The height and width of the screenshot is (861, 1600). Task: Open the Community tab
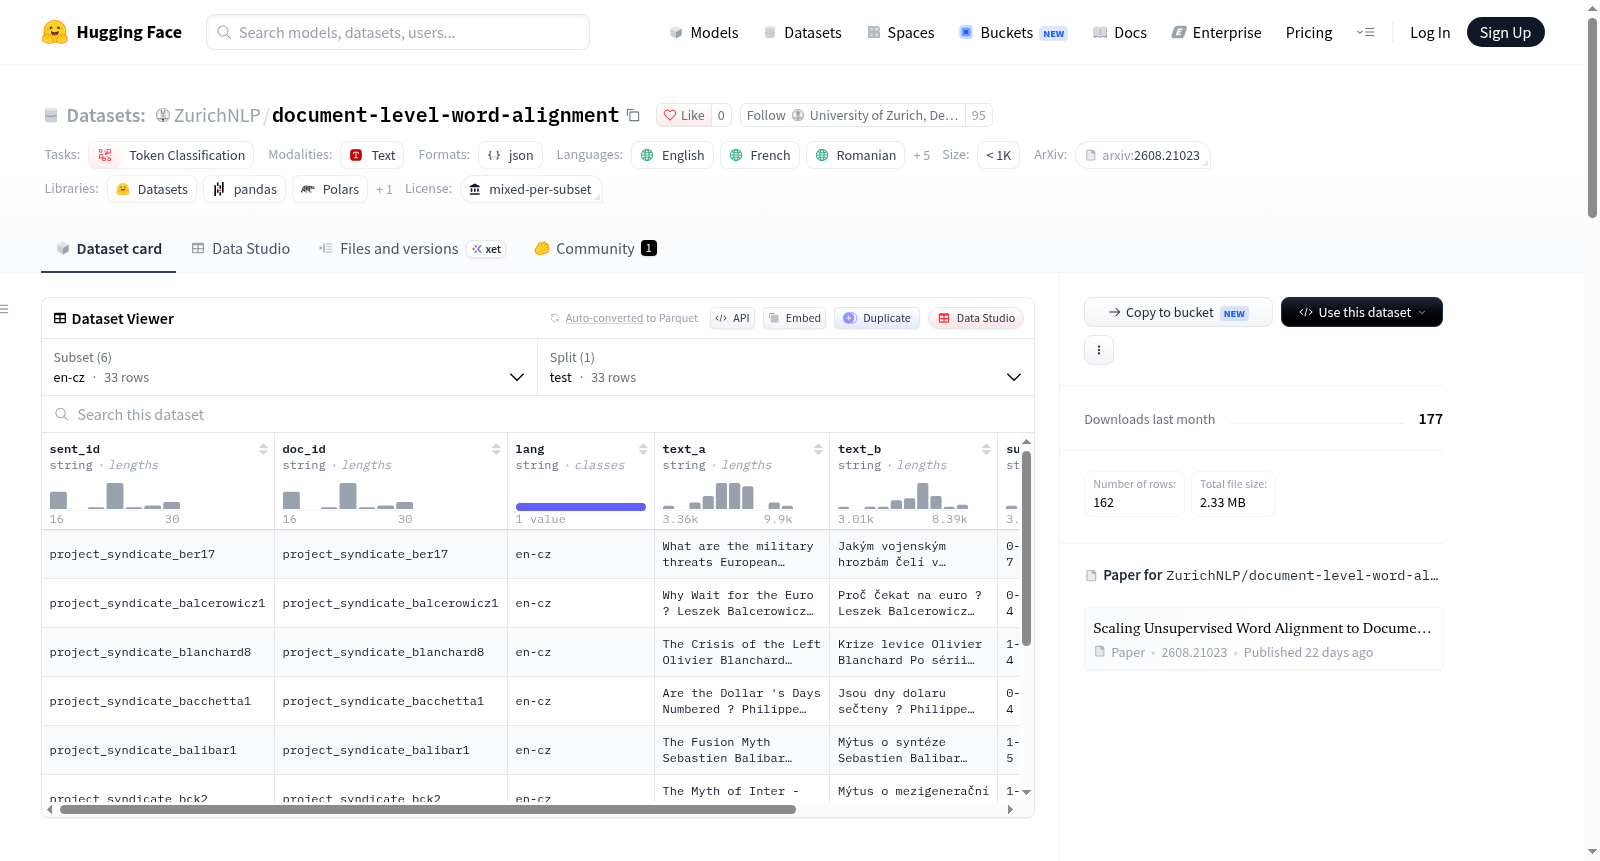click(595, 248)
